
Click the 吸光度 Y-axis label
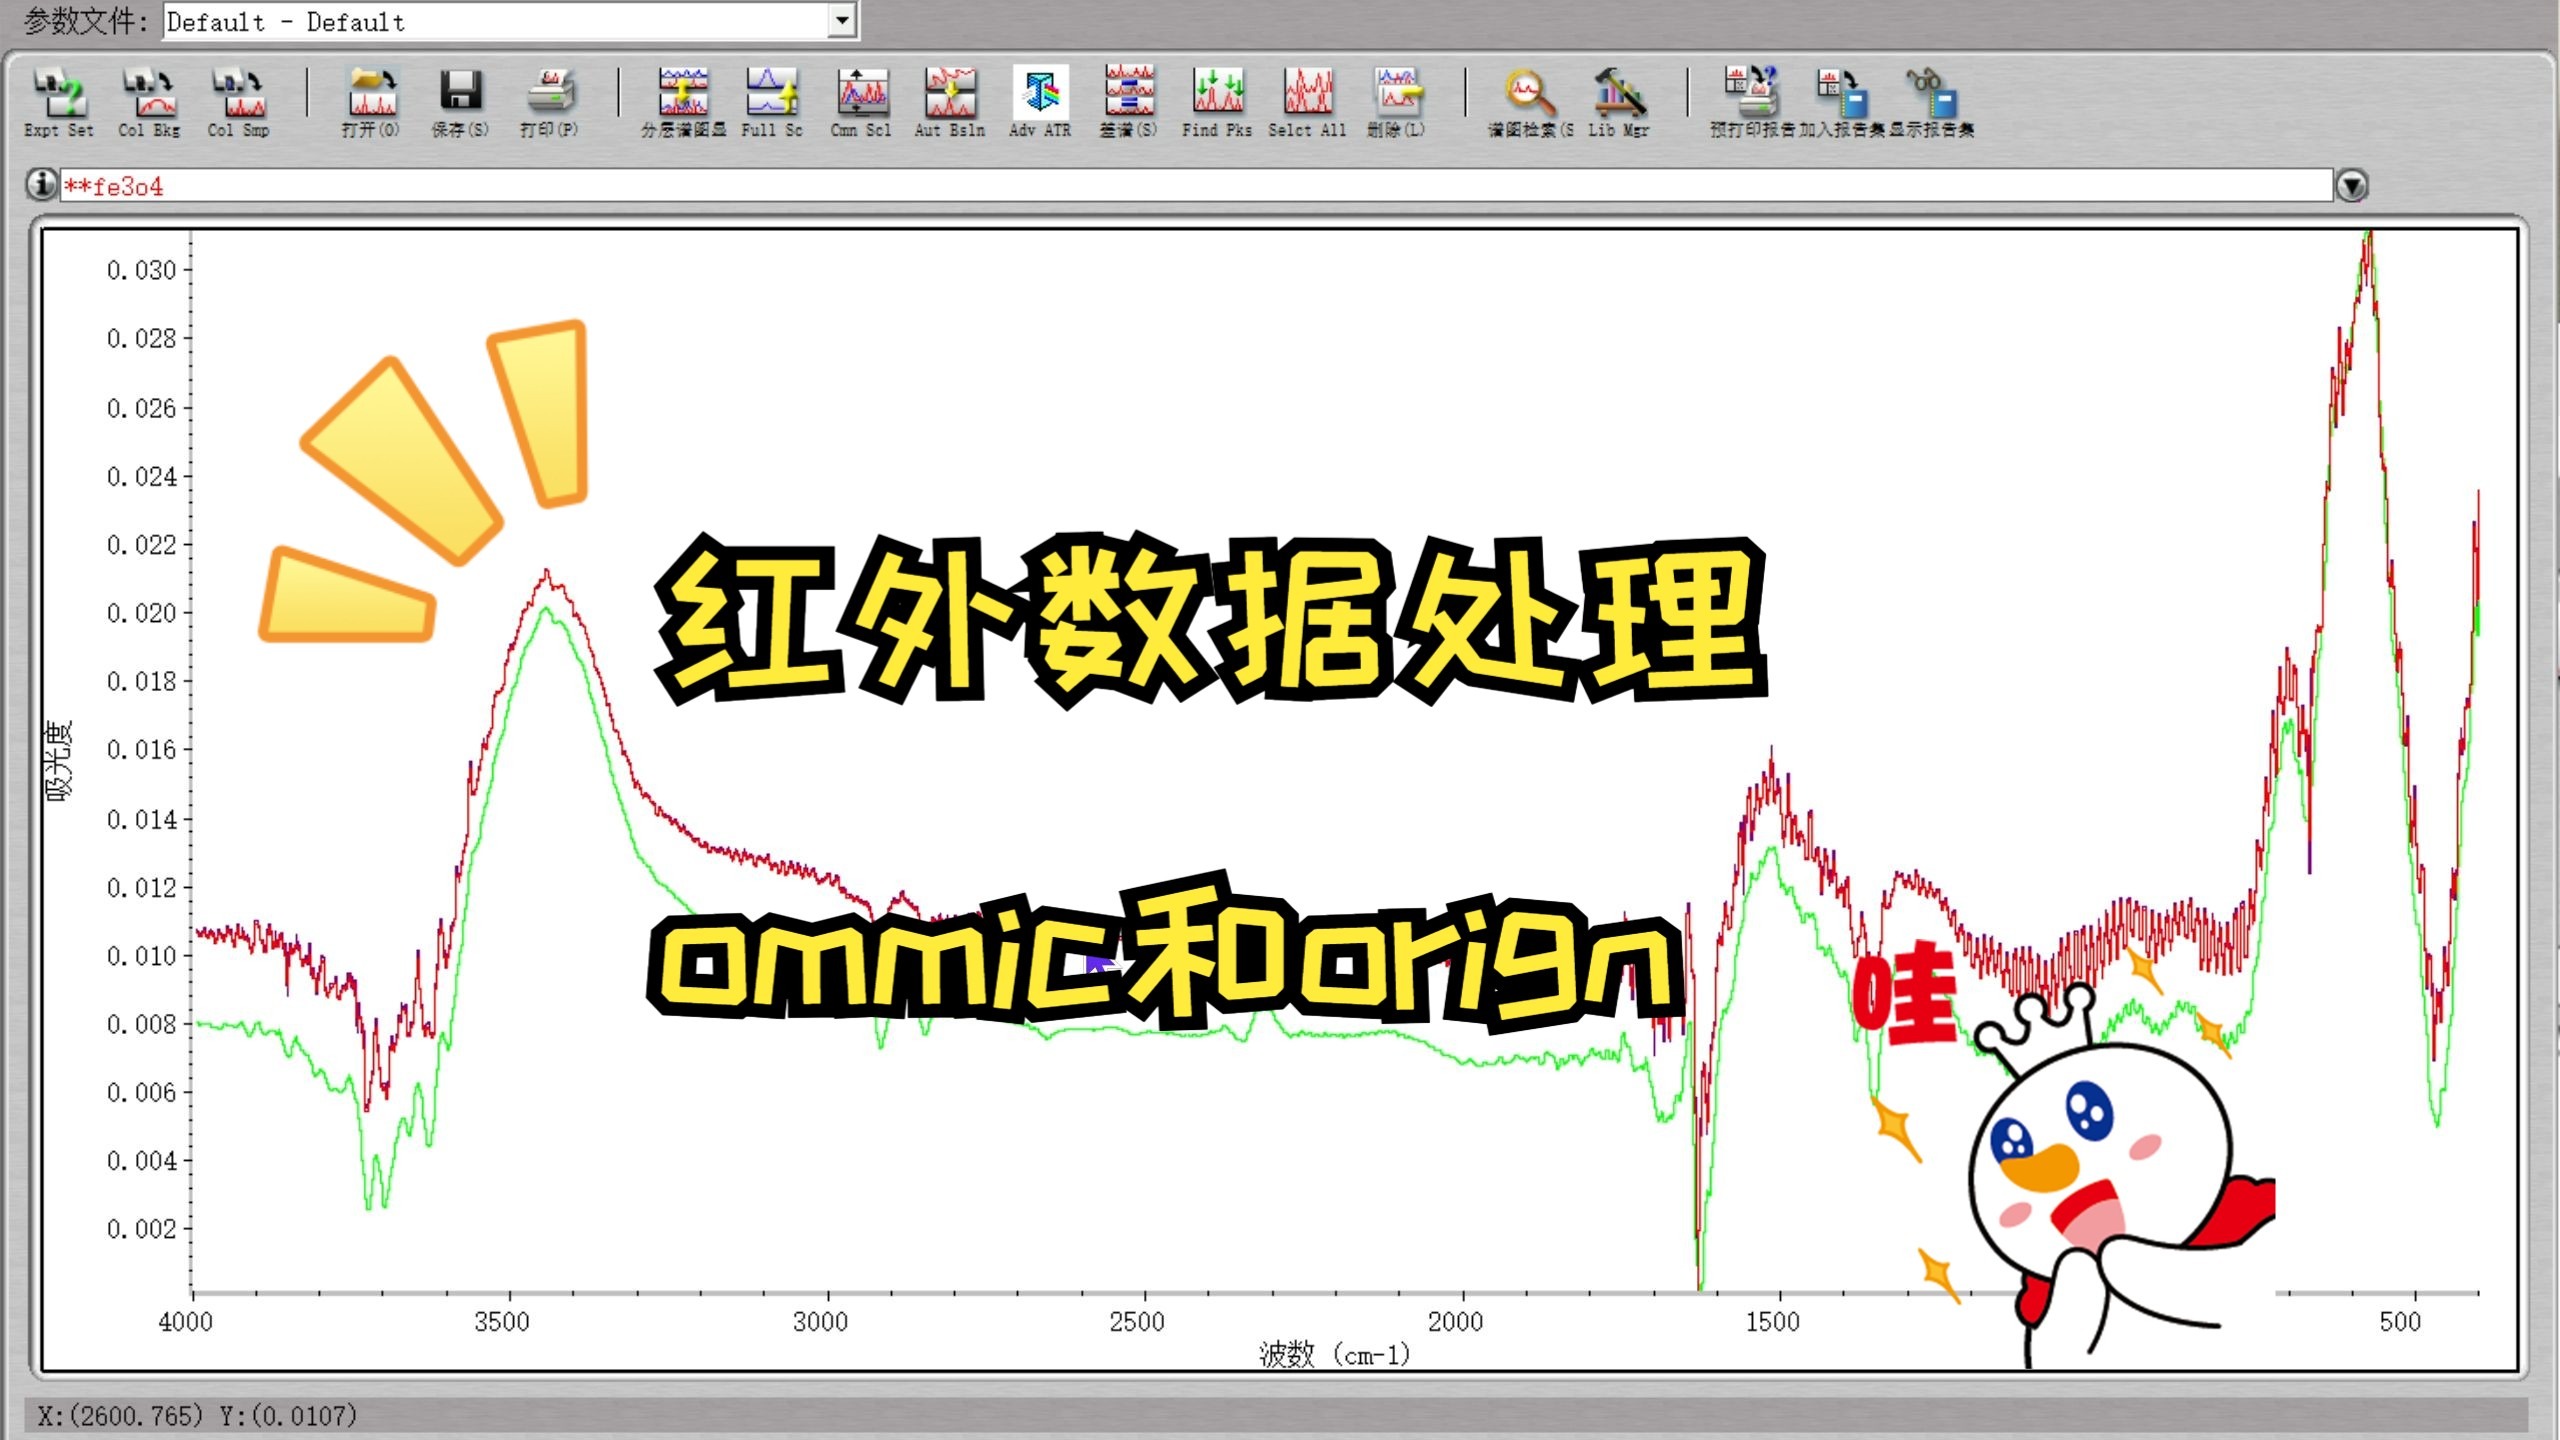[x=59, y=760]
